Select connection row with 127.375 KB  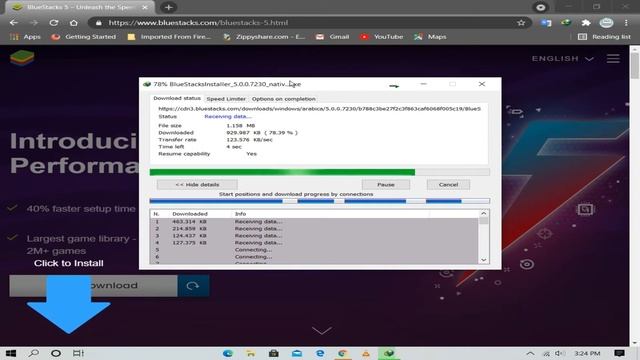[x=314, y=242]
